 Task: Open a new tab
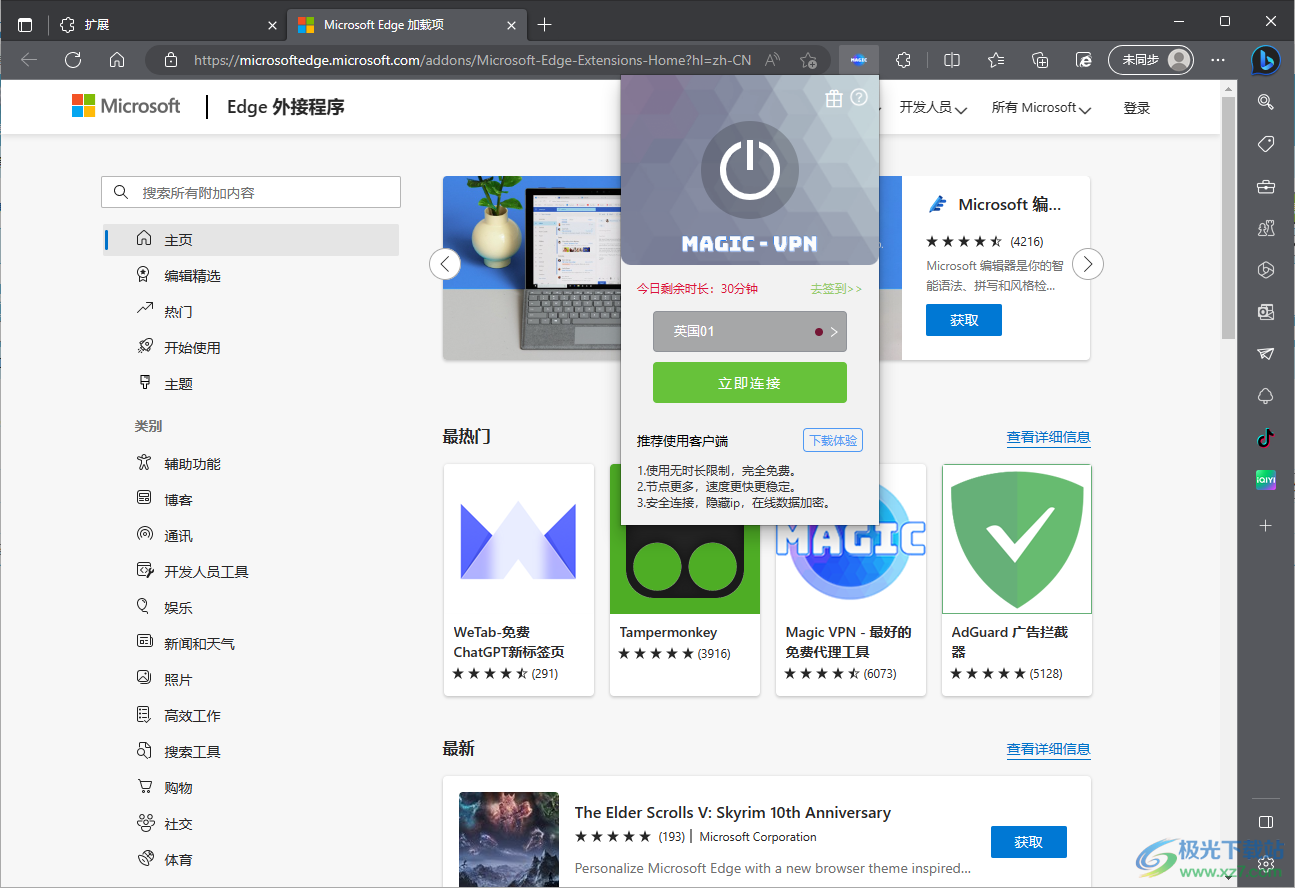(x=544, y=24)
